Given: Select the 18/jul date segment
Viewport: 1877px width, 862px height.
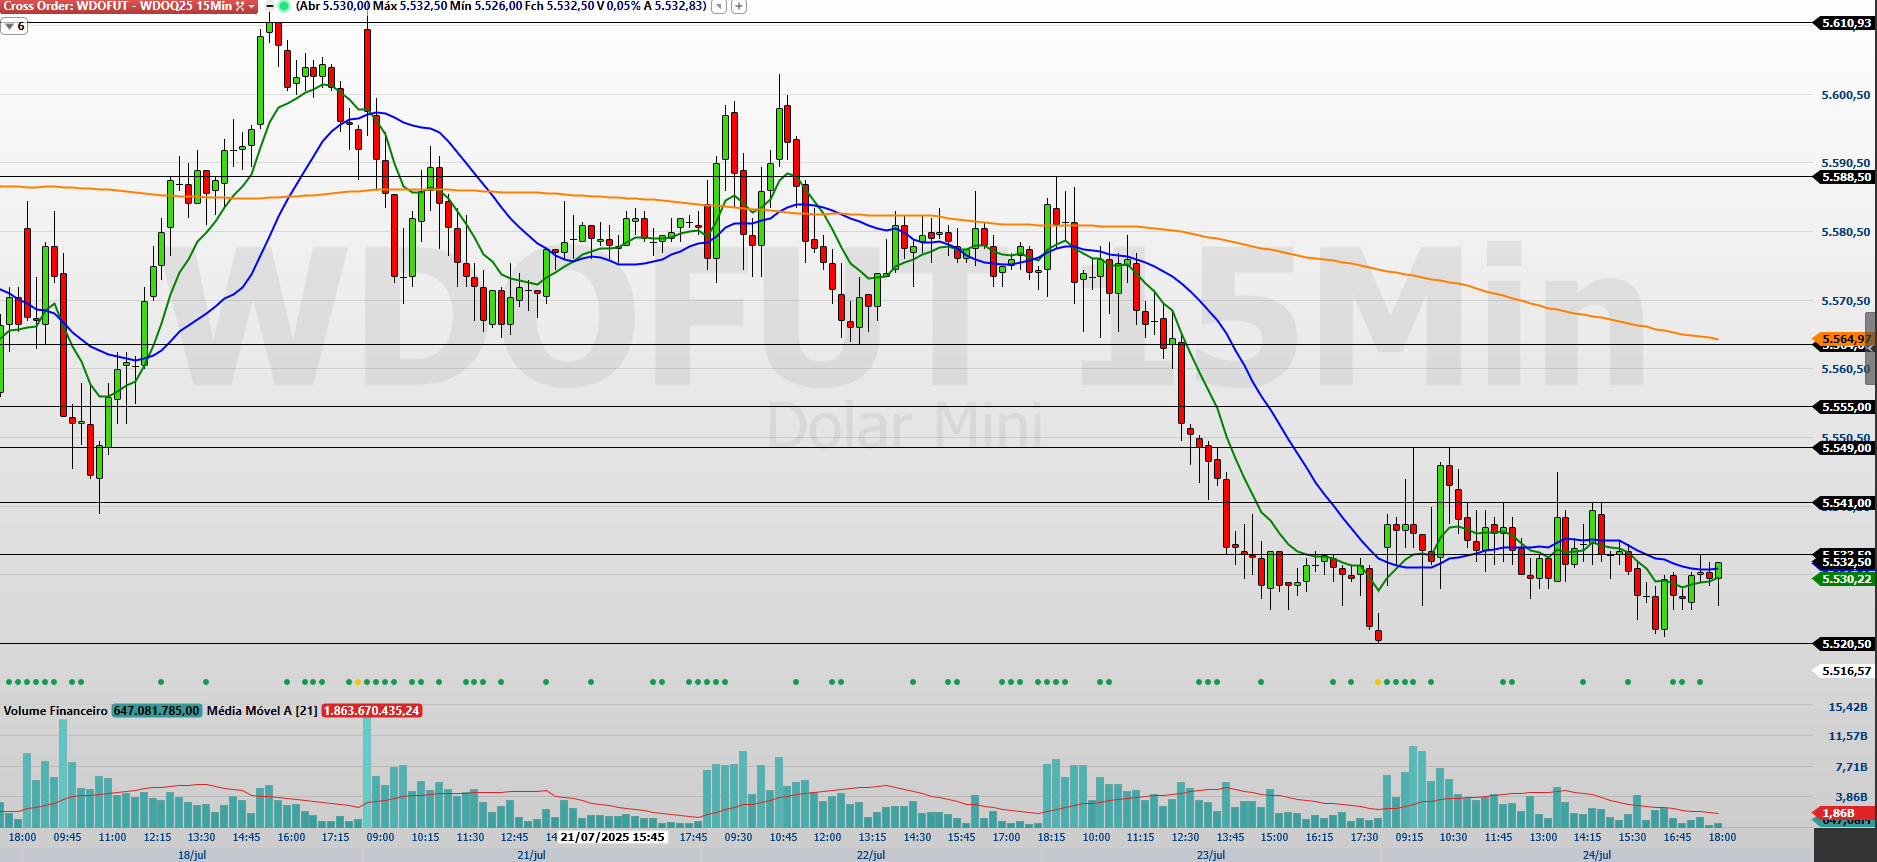Looking at the screenshot, I should (x=192, y=855).
